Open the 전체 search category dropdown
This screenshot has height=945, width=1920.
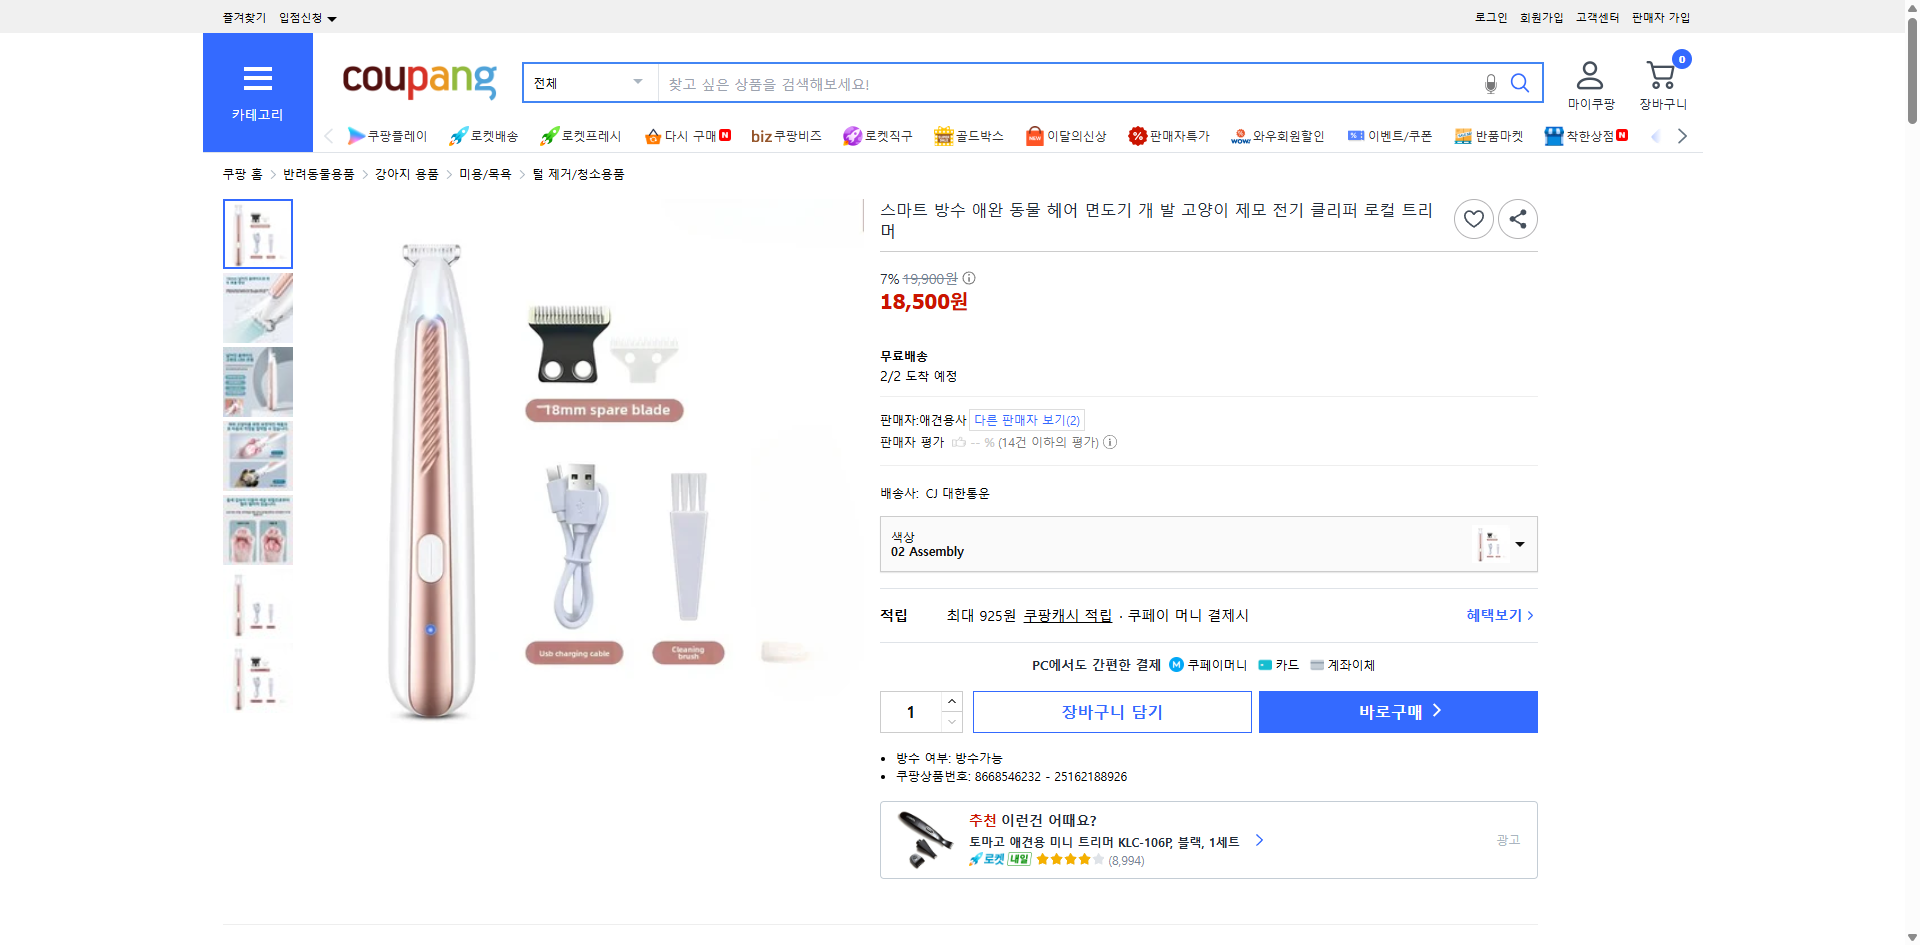click(589, 83)
